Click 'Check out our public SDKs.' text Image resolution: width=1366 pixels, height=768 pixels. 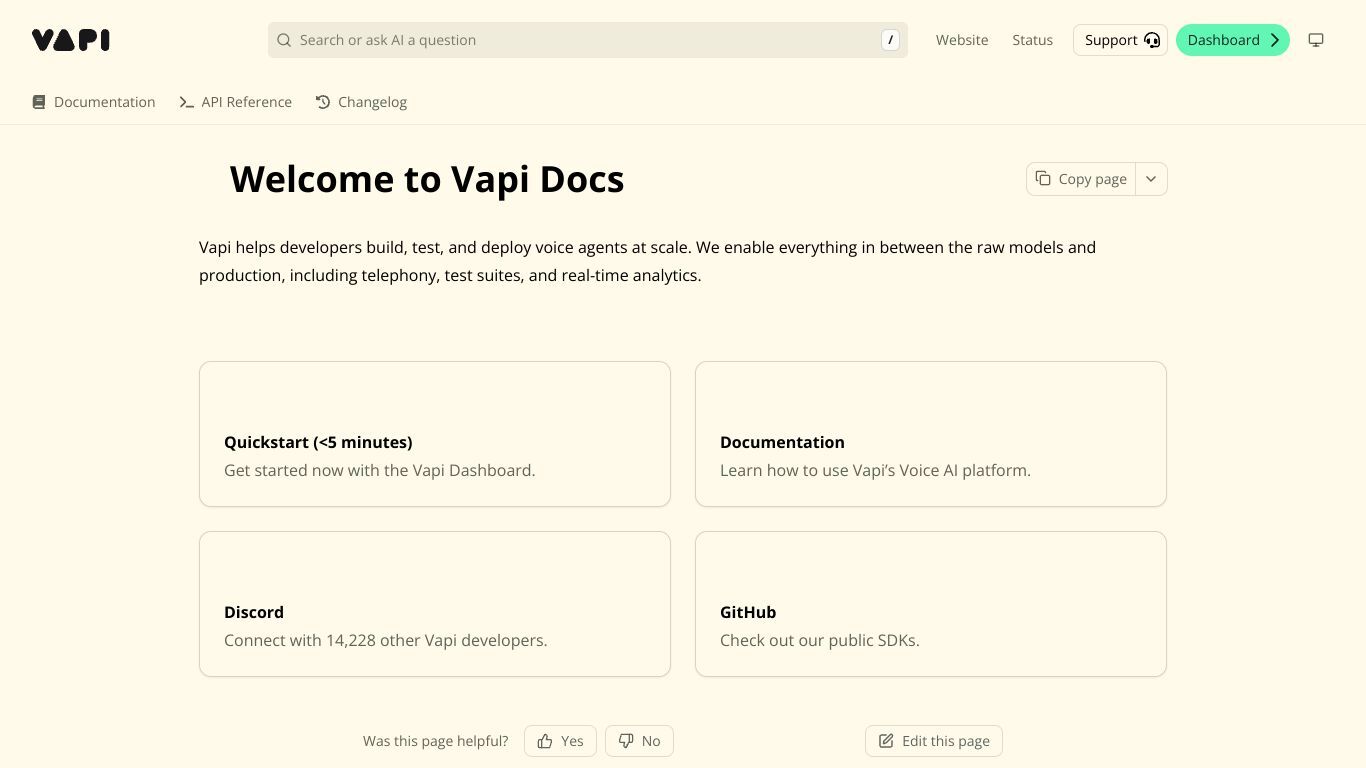tap(820, 640)
